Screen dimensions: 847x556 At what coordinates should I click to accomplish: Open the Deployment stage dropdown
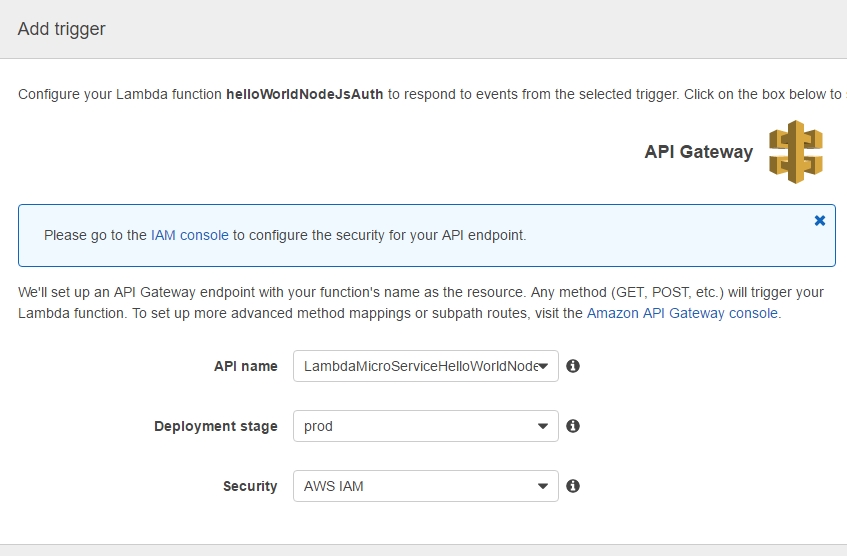(x=426, y=426)
